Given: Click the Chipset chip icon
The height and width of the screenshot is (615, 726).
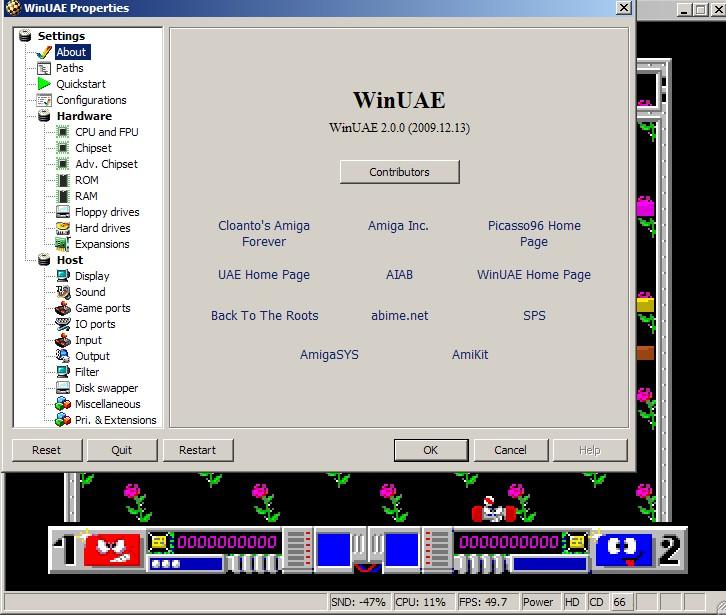Looking at the screenshot, I should point(63,148).
